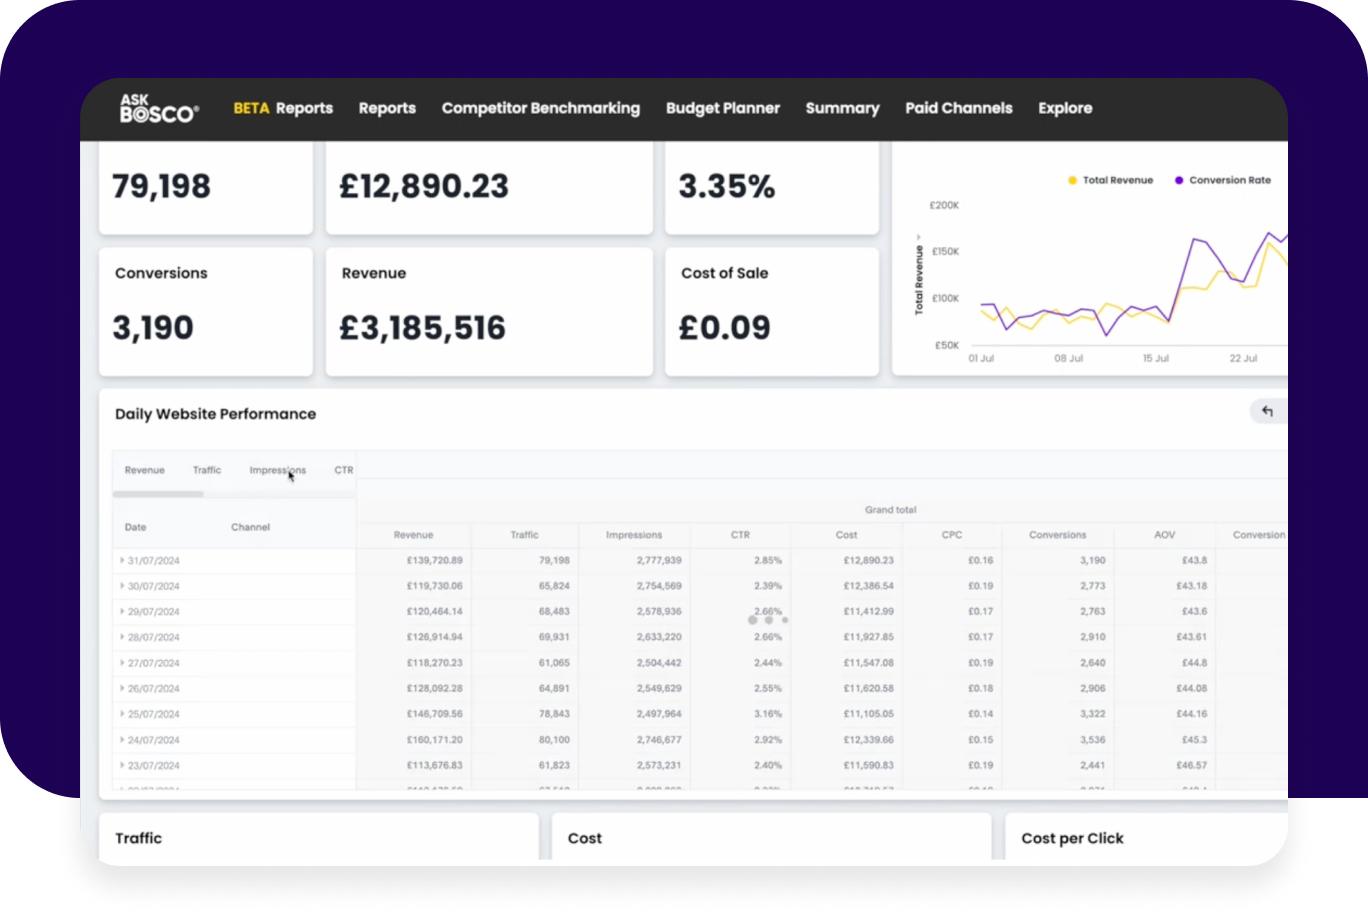Click the horizontal scrollbar under metric chips
The width and height of the screenshot is (1368, 916).
[159, 494]
